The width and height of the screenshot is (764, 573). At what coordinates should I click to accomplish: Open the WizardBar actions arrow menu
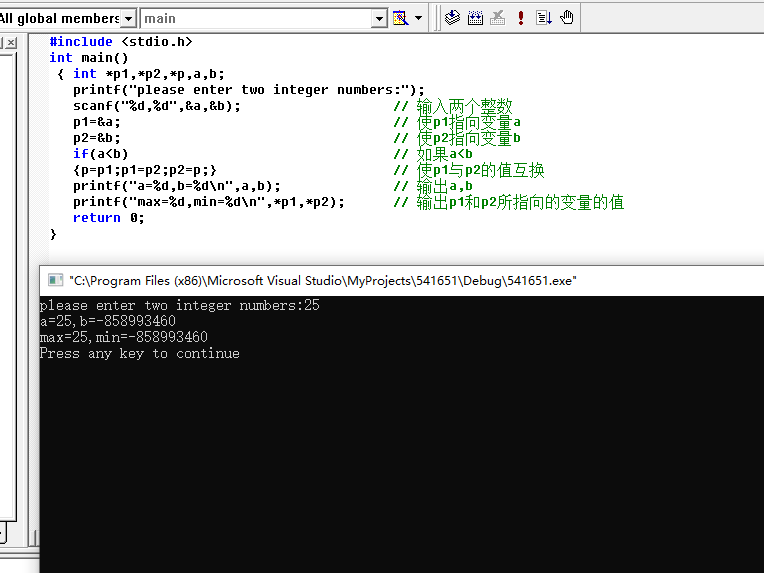(x=419, y=18)
